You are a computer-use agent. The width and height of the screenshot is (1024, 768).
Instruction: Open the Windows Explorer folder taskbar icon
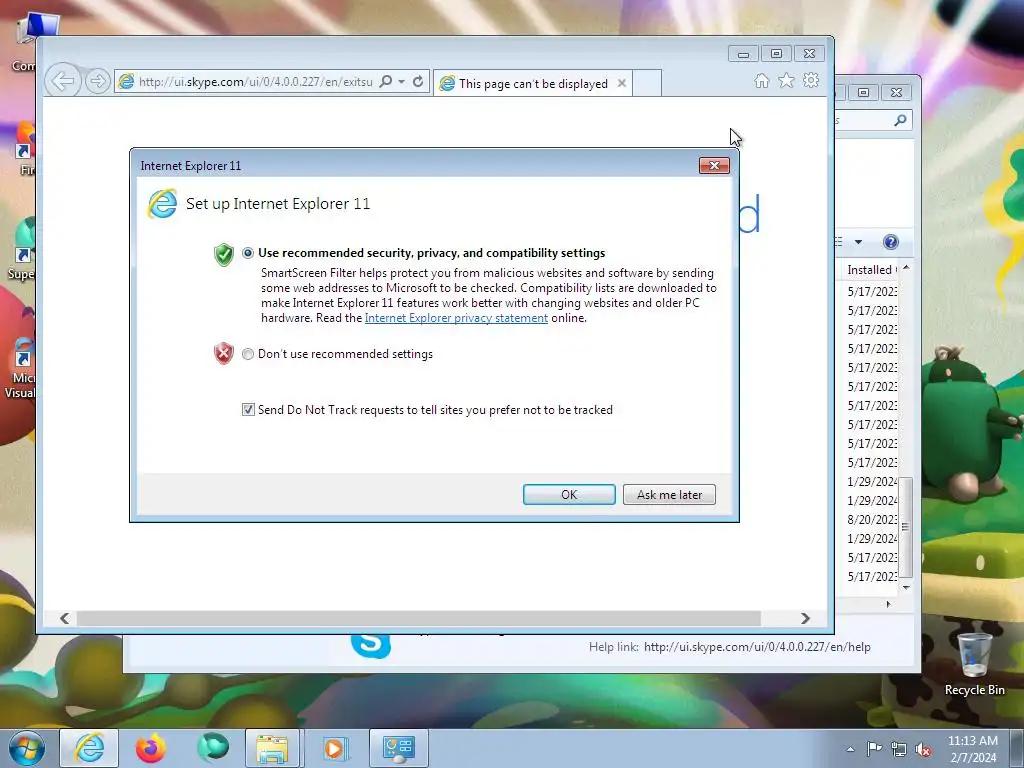click(x=272, y=748)
